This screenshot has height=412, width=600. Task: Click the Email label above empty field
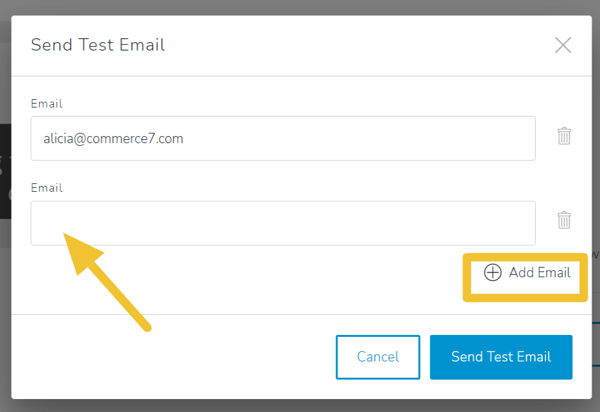click(47, 188)
